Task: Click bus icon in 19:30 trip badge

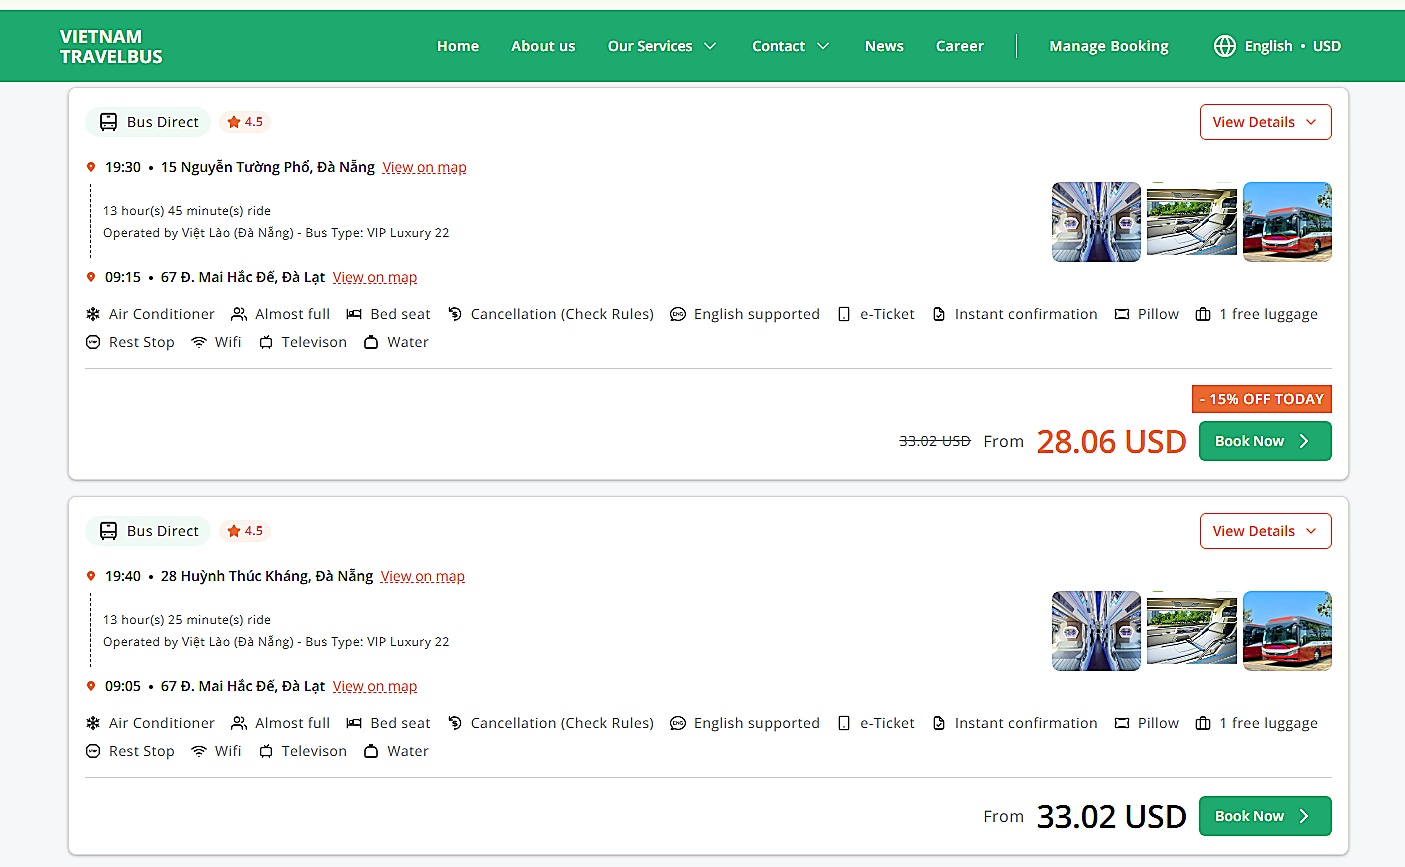Action: (x=108, y=122)
